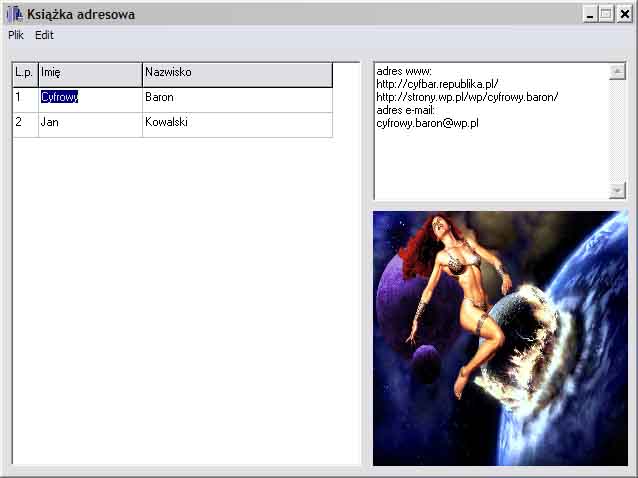Image resolution: width=638 pixels, height=478 pixels.
Task: Select the highlighted Cyfrowy name cell
Action: click(90, 100)
